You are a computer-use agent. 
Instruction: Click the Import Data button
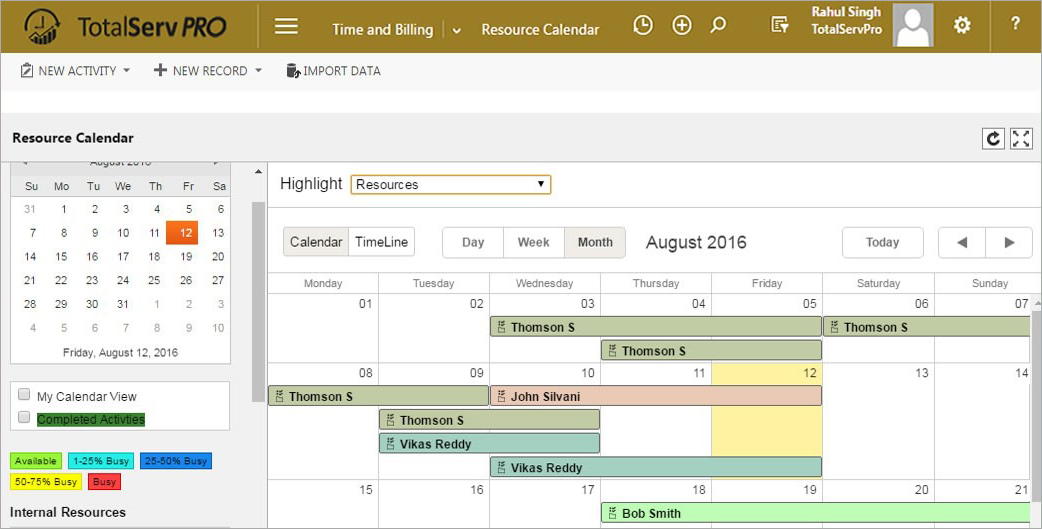333,71
